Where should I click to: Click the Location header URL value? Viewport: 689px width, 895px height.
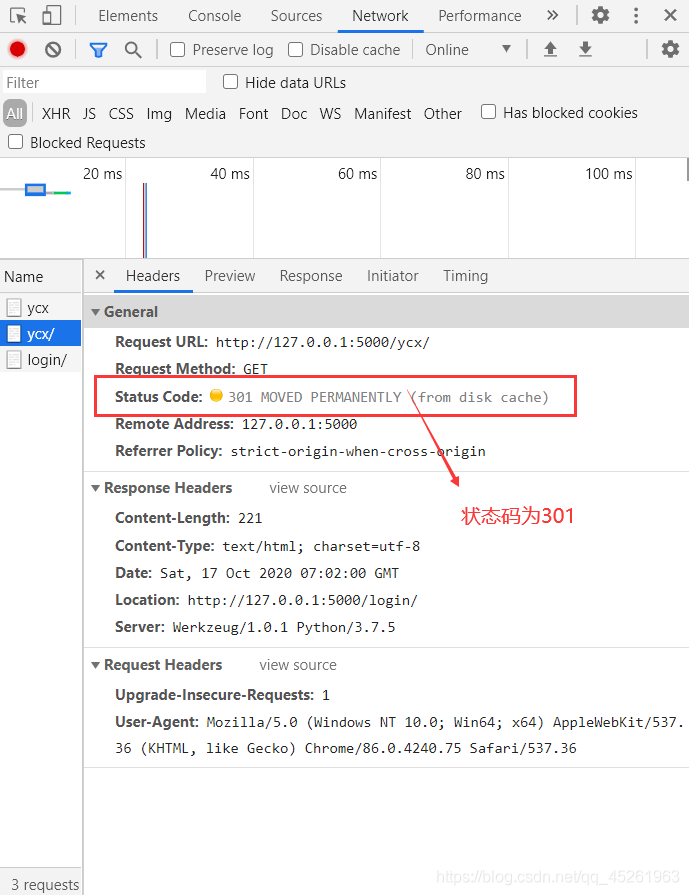point(303,600)
